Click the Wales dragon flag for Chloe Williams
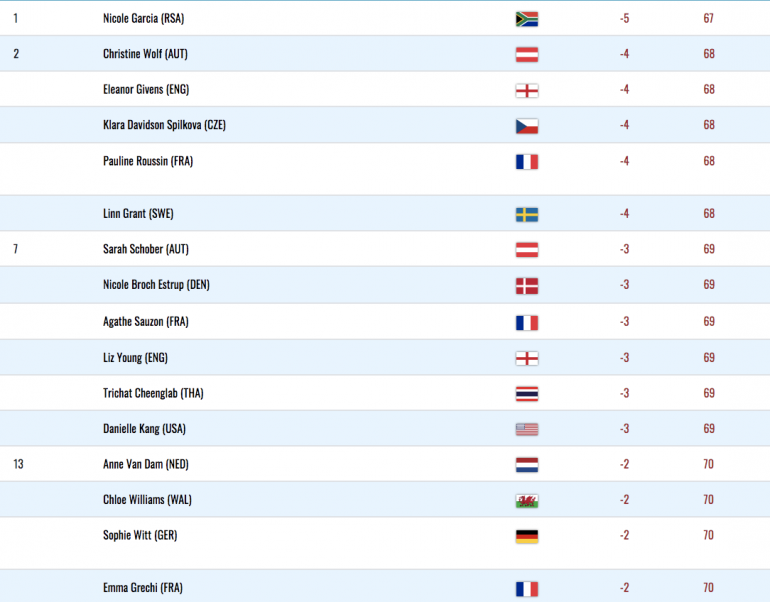Image resolution: width=770 pixels, height=602 pixels. [527, 501]
